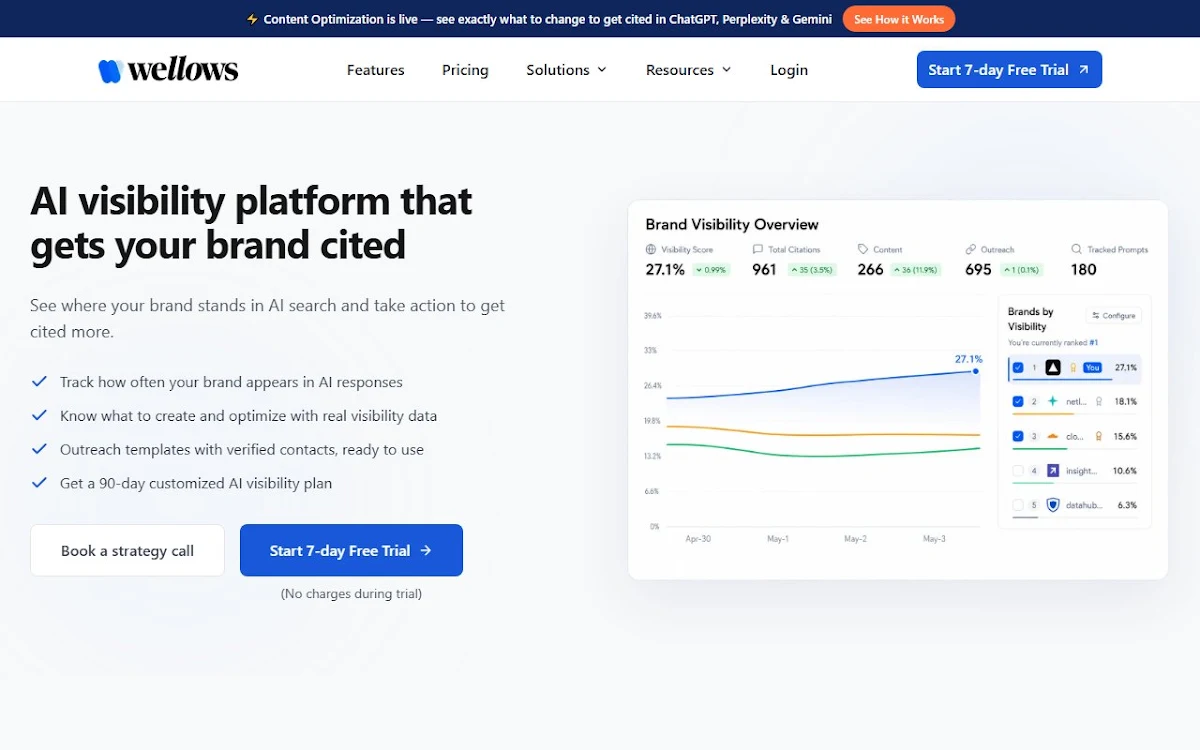
Task: Click the checkmark beside 'Get a 90-day customized'
Action: tap(39, 482)
